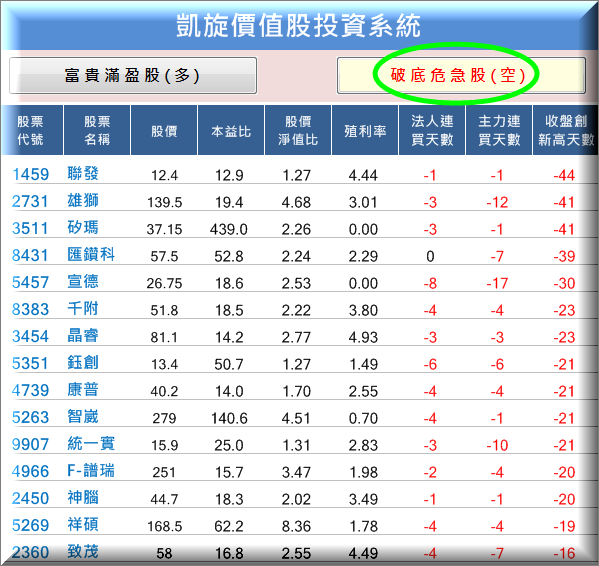Select the 0 value in the 匯鑽科 row
This screenshot has height=566, width=599.
click(x=430, y=256)
